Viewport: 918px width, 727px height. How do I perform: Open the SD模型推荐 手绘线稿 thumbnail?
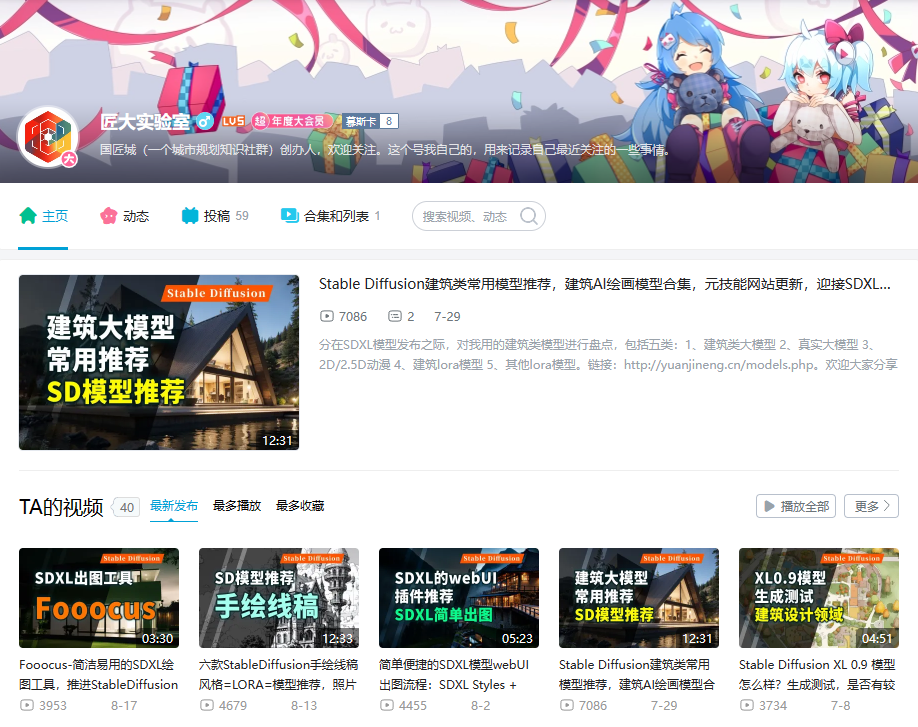pyautogui.click(x=279, y=598)
